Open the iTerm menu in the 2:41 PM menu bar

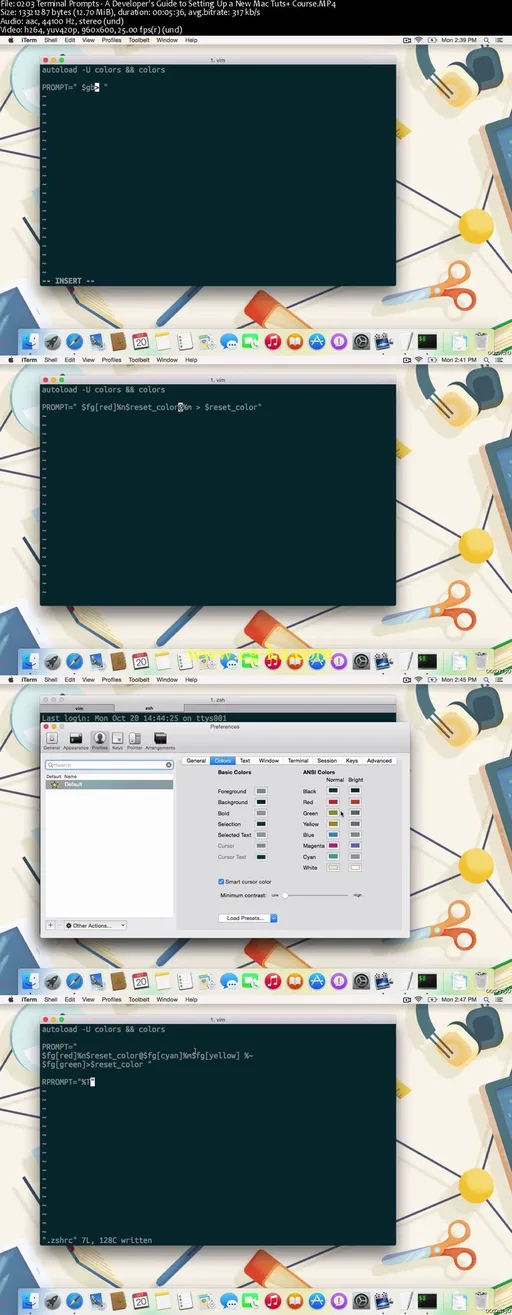point(29,359)
